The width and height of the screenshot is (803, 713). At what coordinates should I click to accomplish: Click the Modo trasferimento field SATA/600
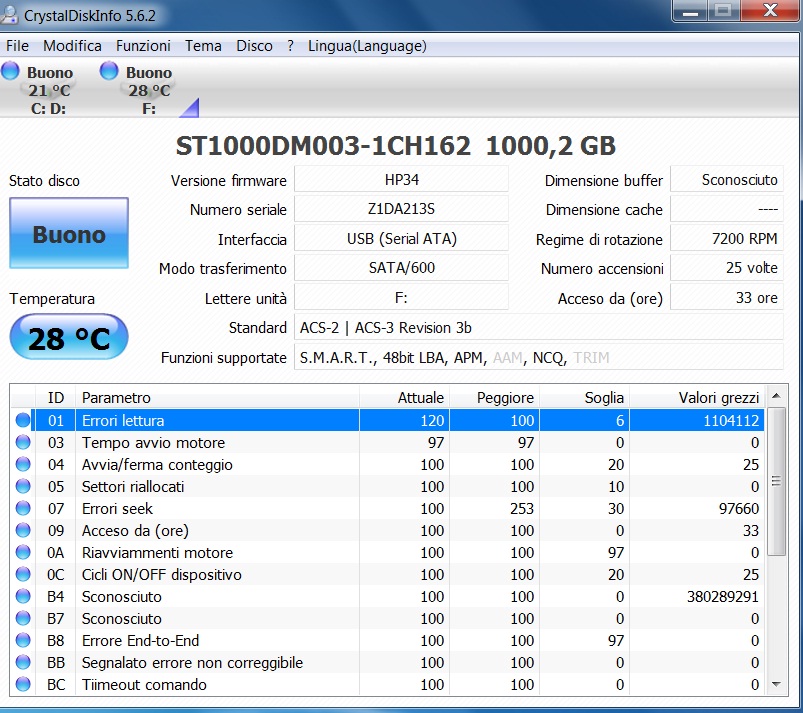402,268
